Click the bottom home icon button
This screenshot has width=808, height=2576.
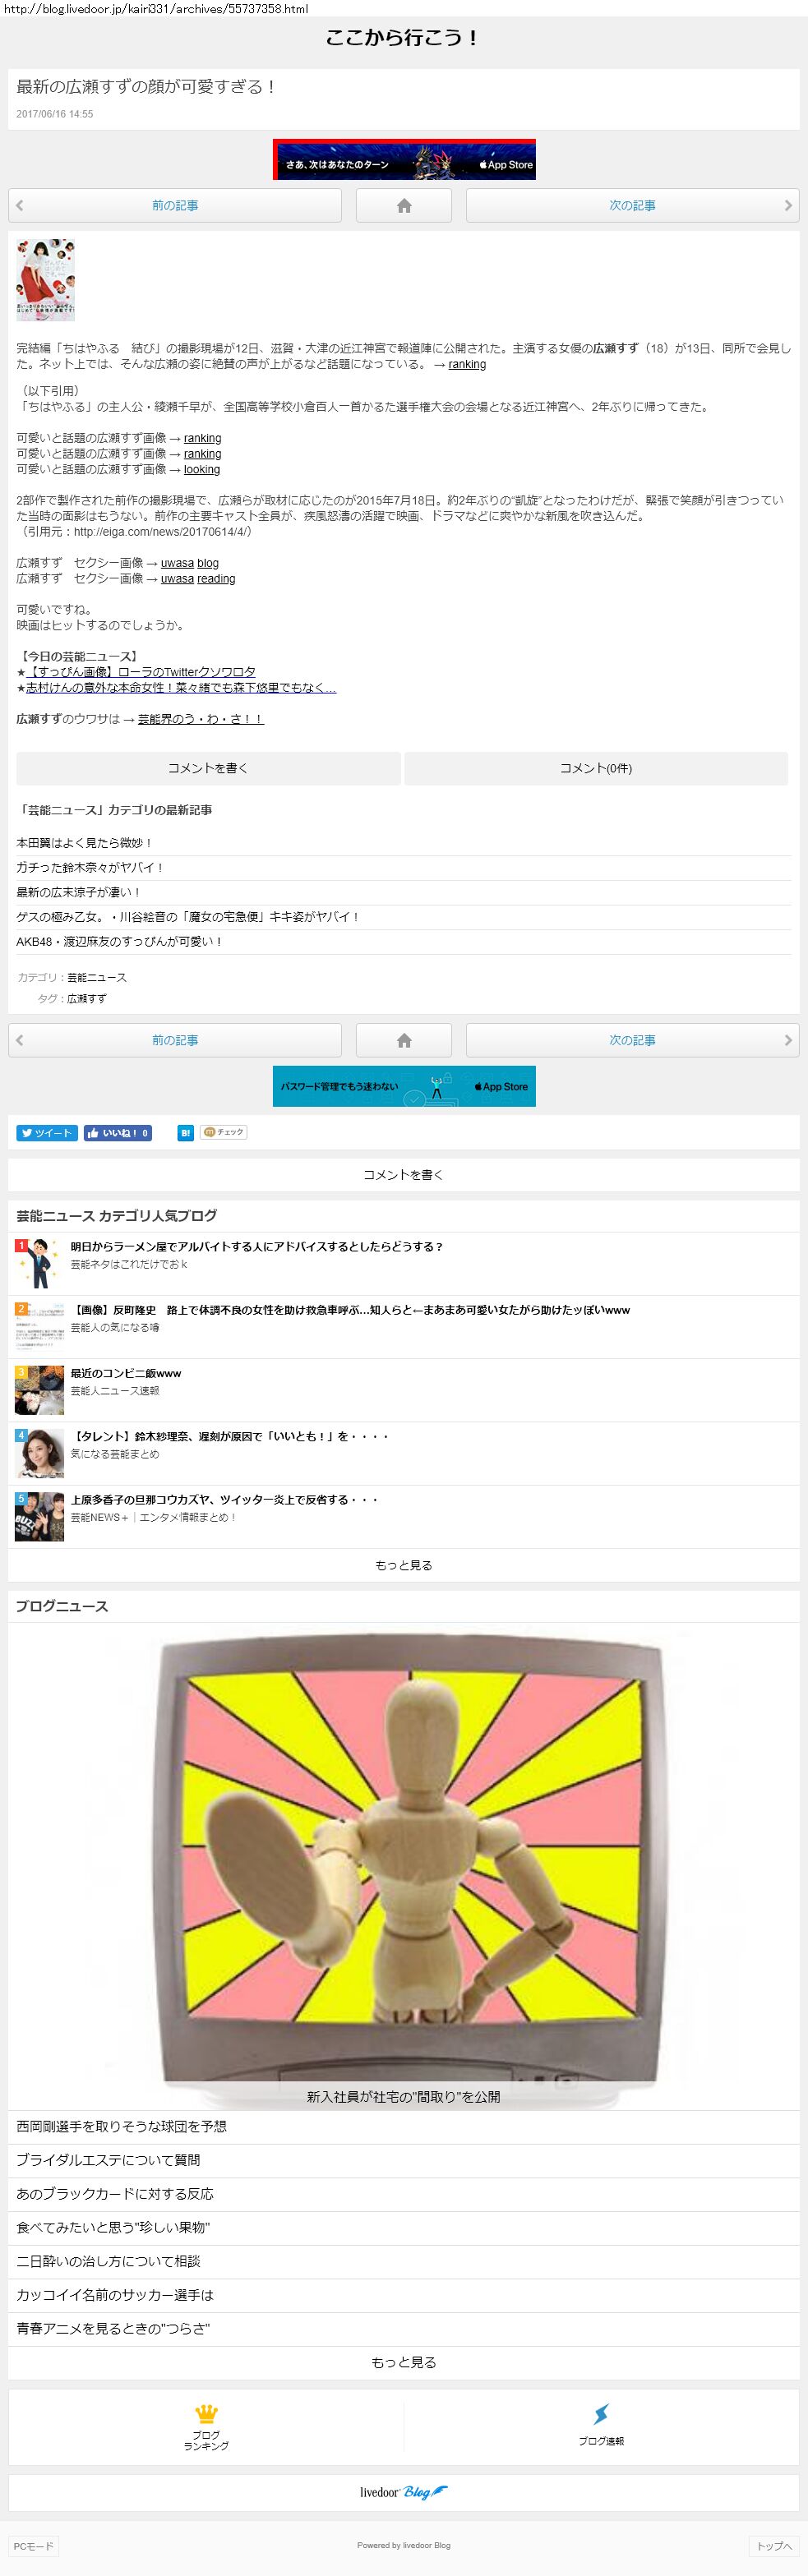pos(404,1040)
